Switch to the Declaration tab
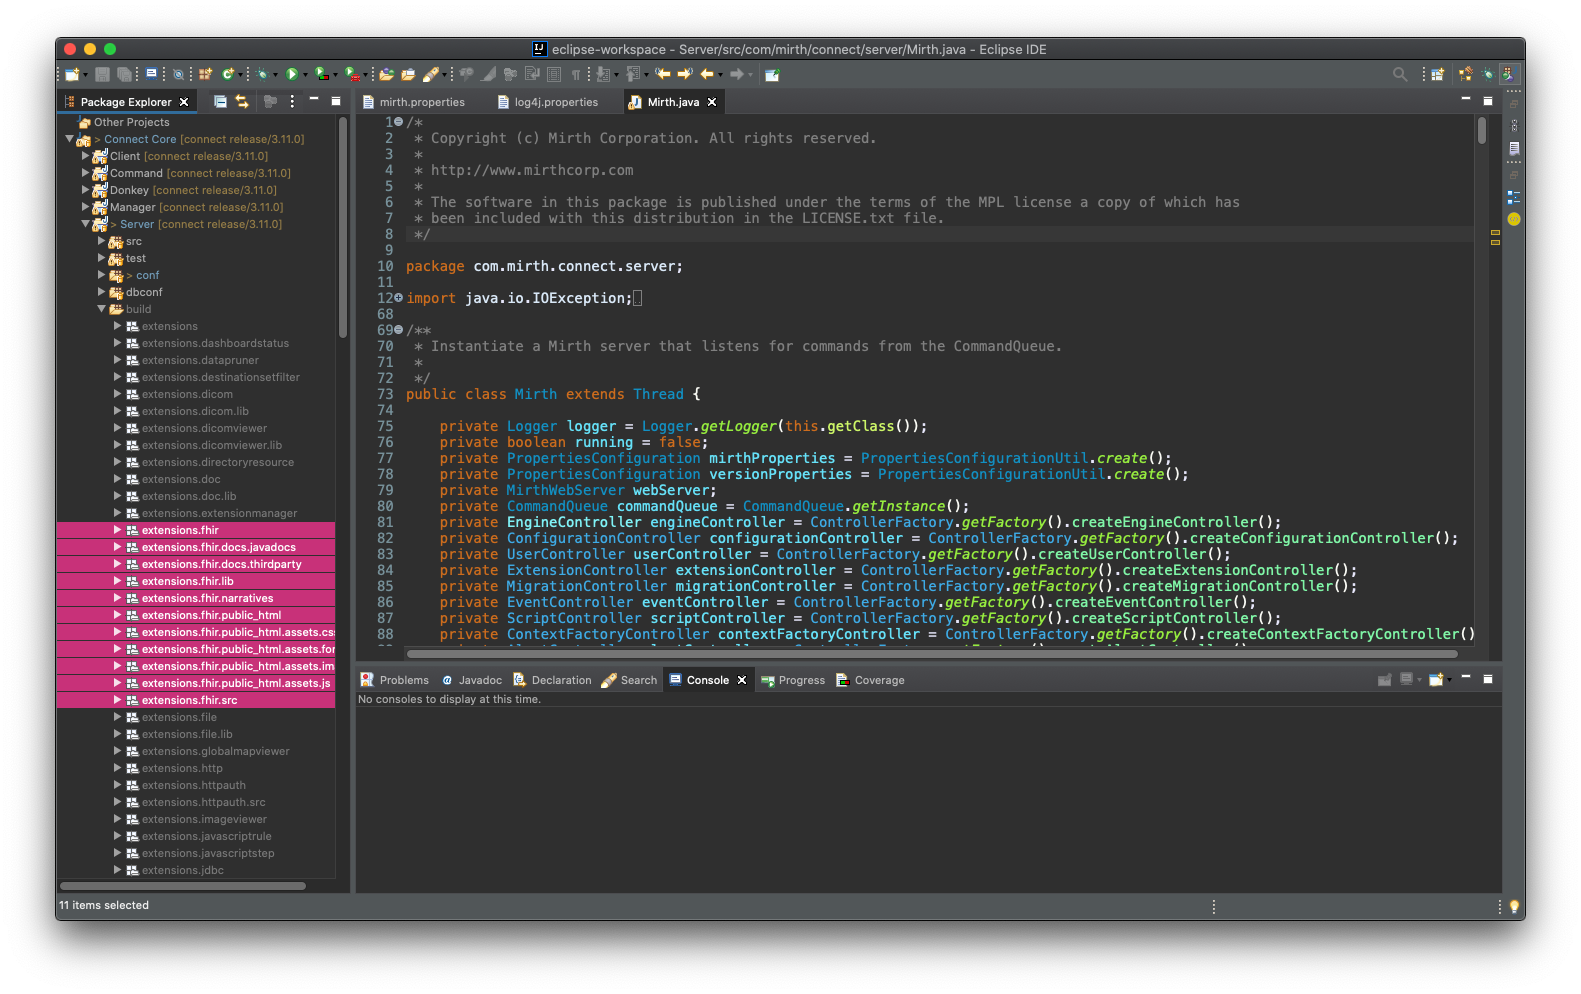This screenshot has height=994, width=1581. tap(553, 680)
